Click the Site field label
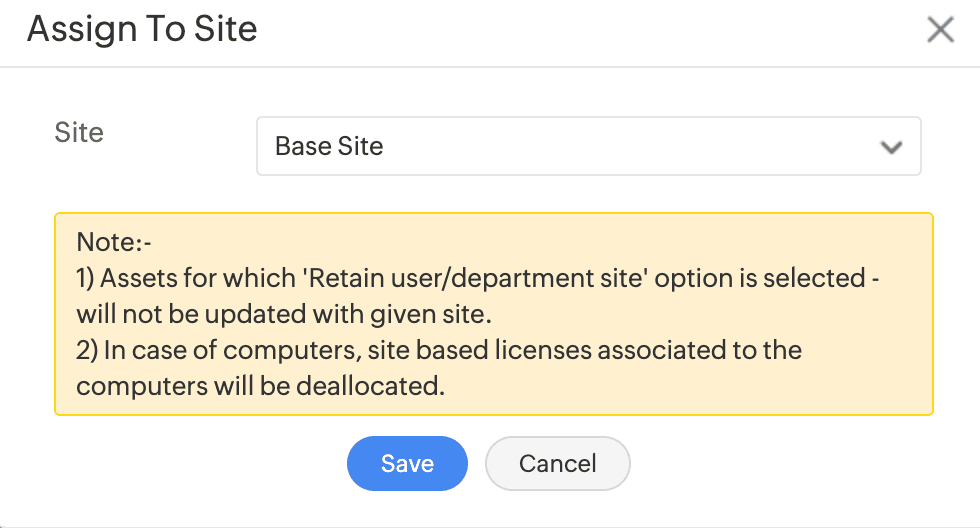 pyautogui.click(x=79, y=133)
